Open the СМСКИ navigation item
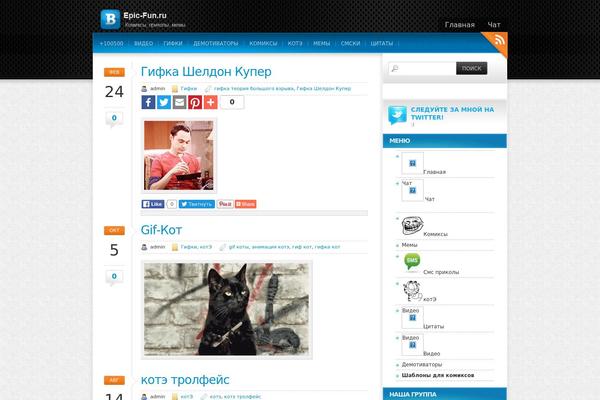 (351, 44)
